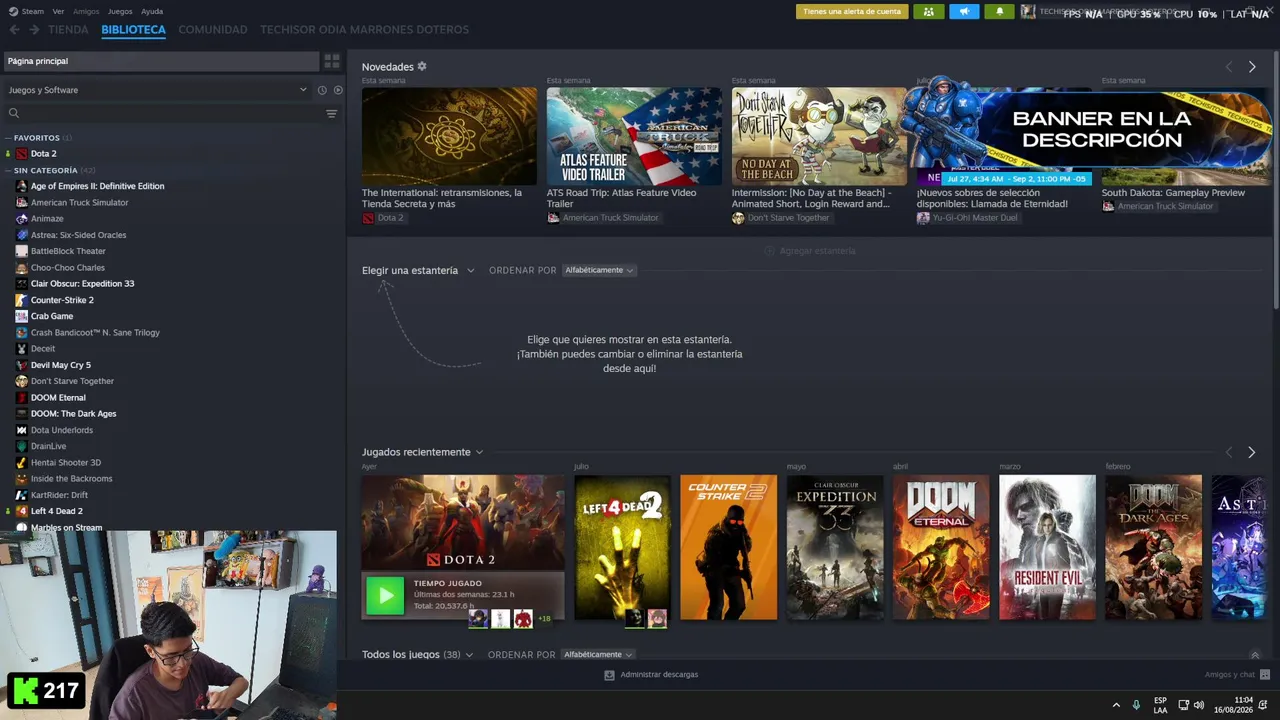Click the Página principal button
The image size is (1280, 720).
160,61
